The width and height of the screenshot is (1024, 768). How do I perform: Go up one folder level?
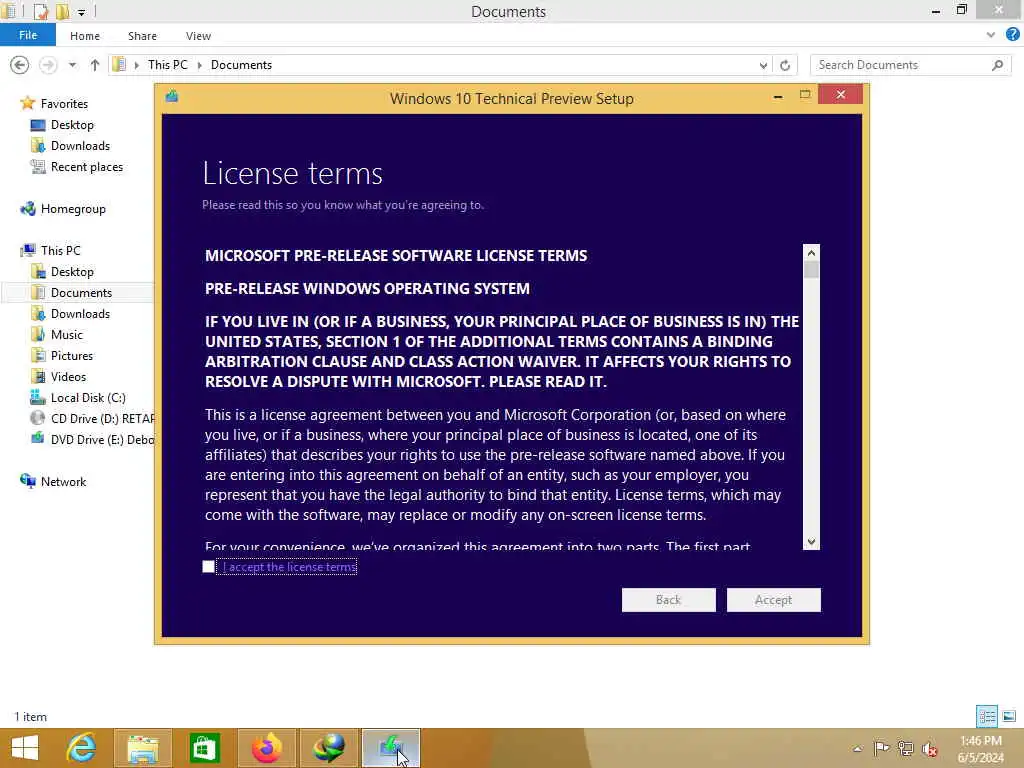point(95,65)
